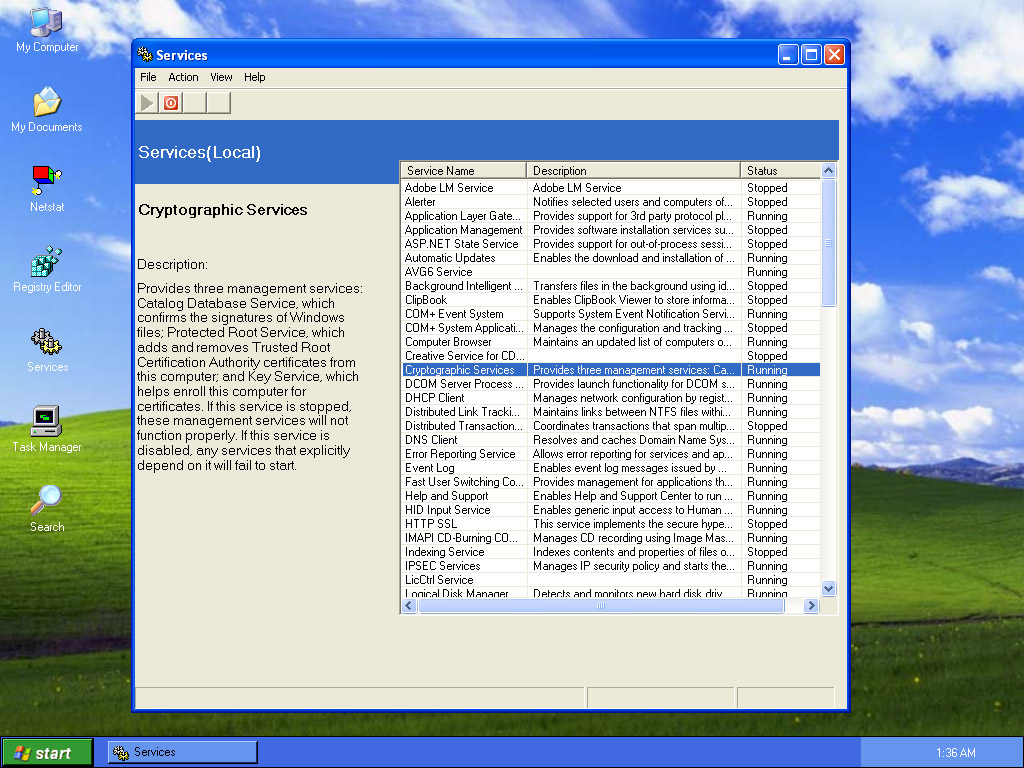Select the Alerter service

click(611, 202)
